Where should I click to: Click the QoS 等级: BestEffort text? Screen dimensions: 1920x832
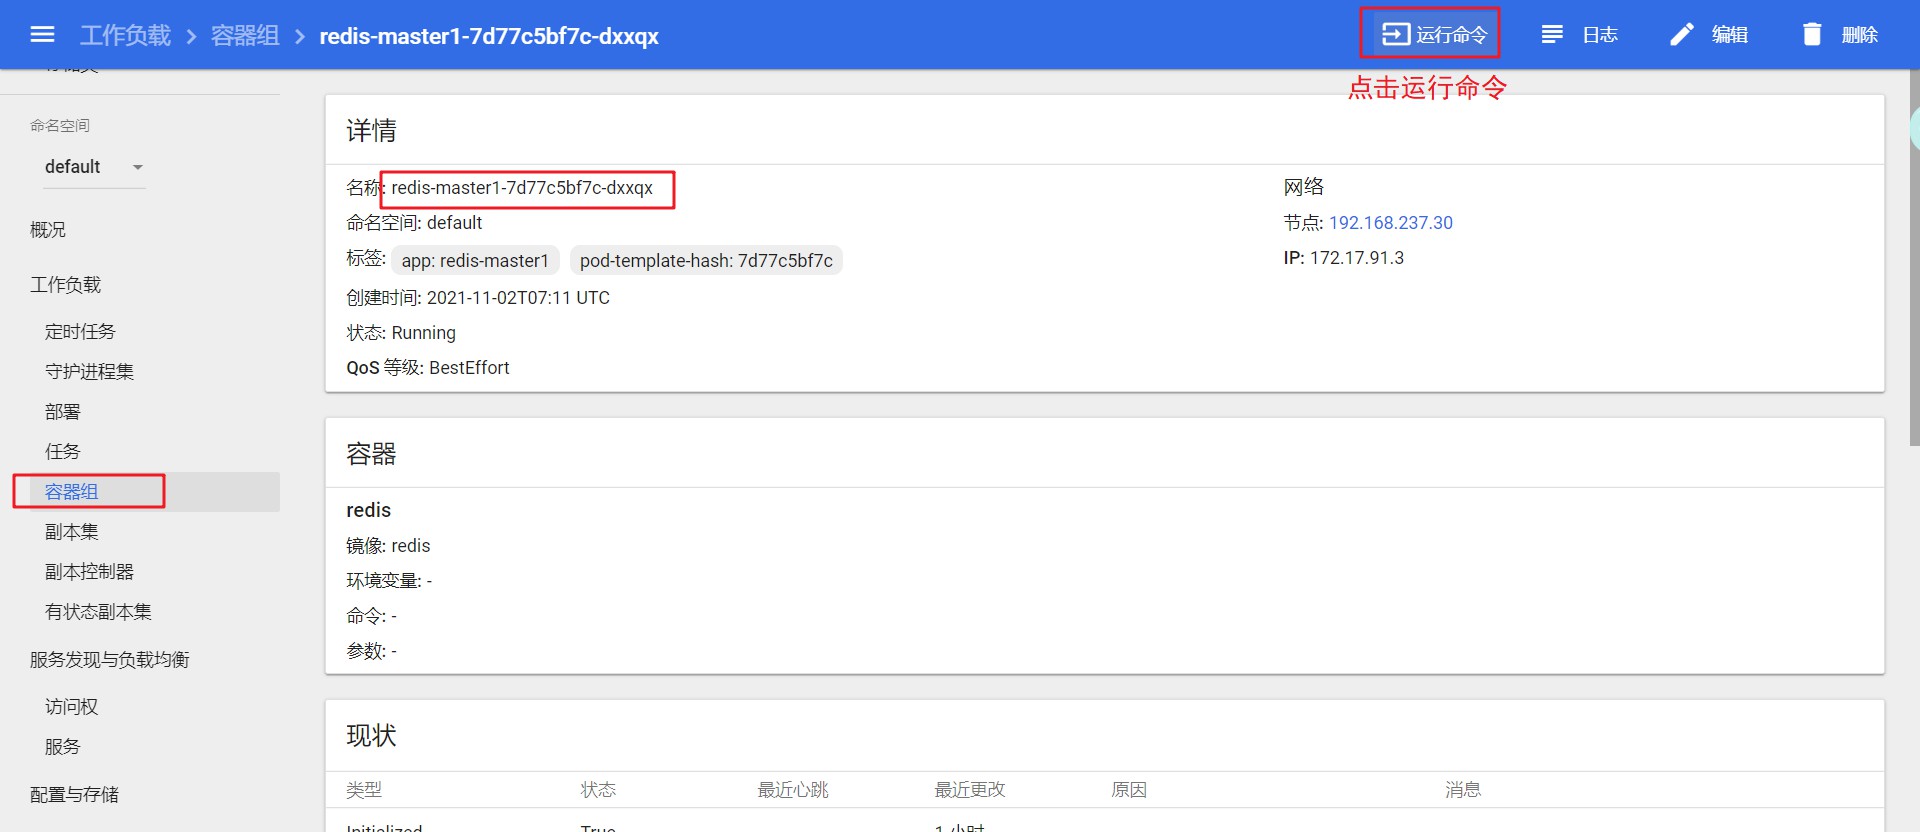[428, 368]
